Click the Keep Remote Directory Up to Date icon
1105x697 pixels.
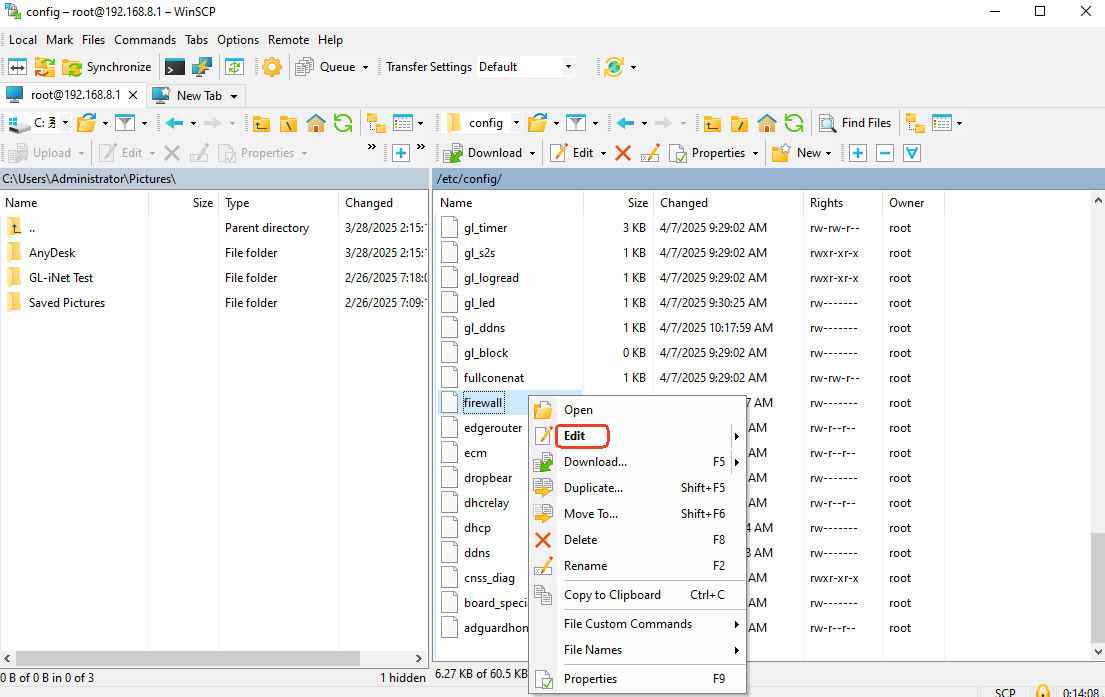coord(235,67)
